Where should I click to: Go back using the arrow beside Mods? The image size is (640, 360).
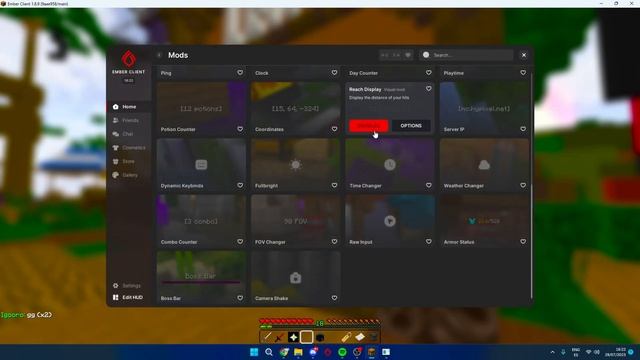[x=160, y=55]
